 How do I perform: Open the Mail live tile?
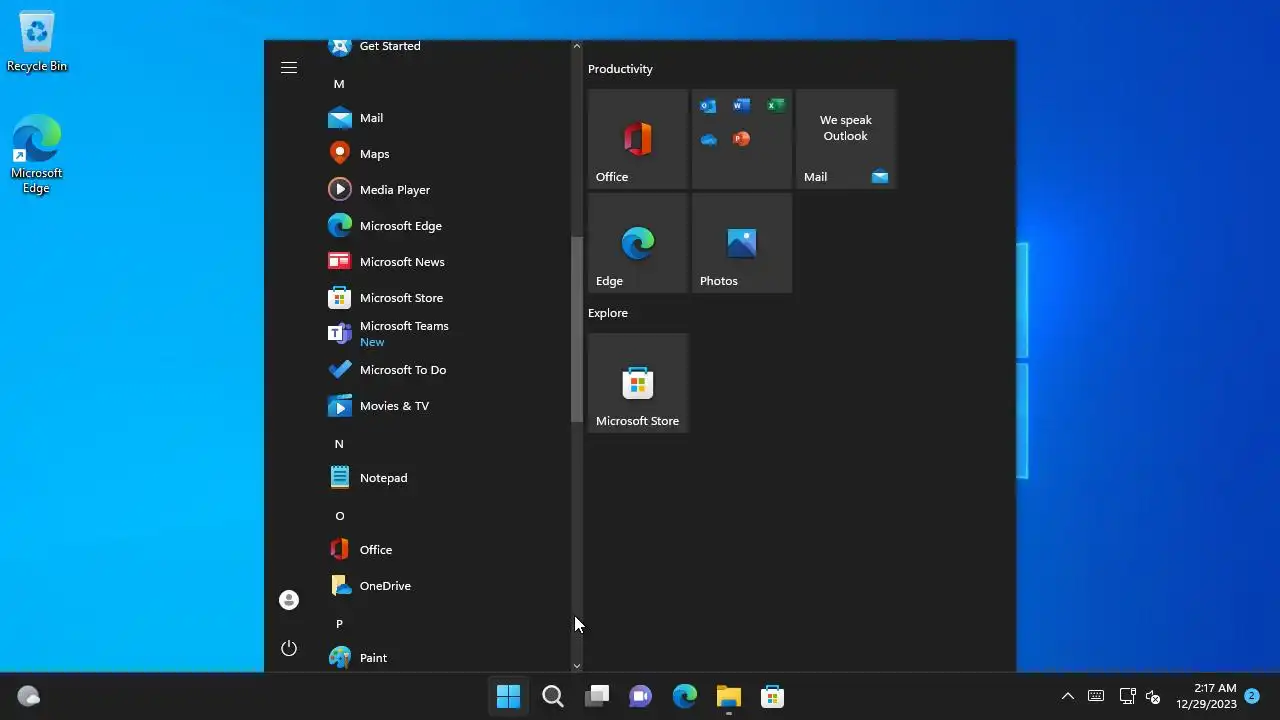coord(846,139)
